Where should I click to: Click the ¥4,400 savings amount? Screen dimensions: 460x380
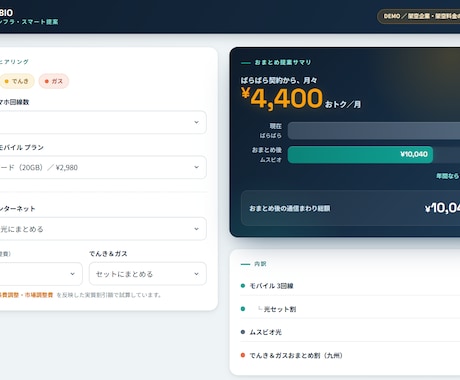click(x=282, y=98)
